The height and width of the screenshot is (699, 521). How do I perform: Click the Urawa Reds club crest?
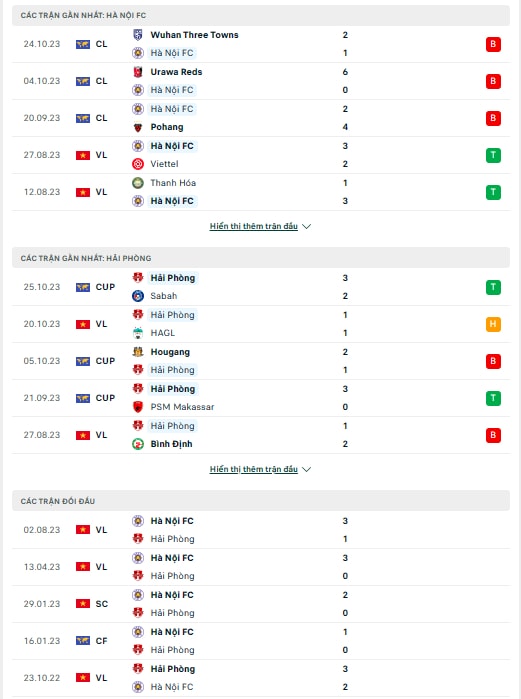tap(138, 72)
